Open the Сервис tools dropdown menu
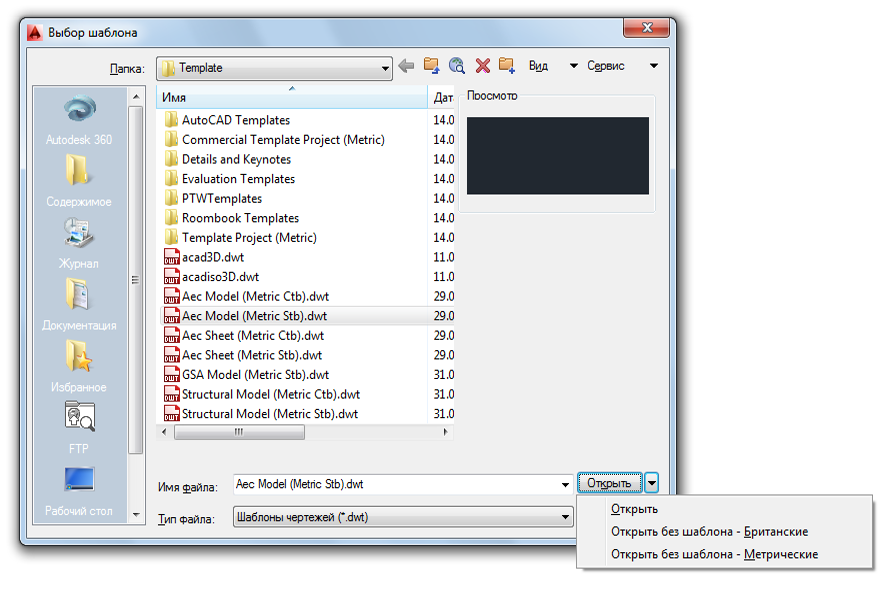The height and width of the screenshot is (591, 894). (623, 66)
